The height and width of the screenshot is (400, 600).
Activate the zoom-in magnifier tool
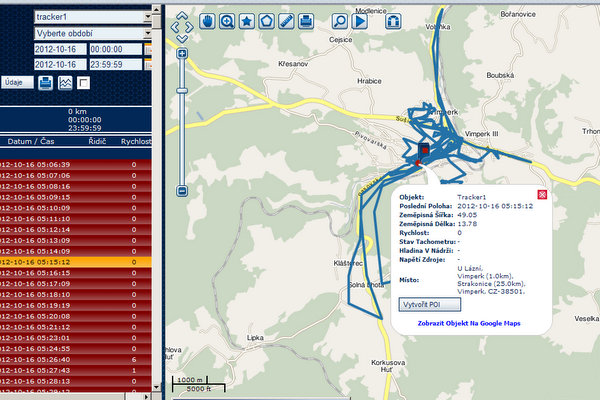pyautogui.click(x=227, y=21)
